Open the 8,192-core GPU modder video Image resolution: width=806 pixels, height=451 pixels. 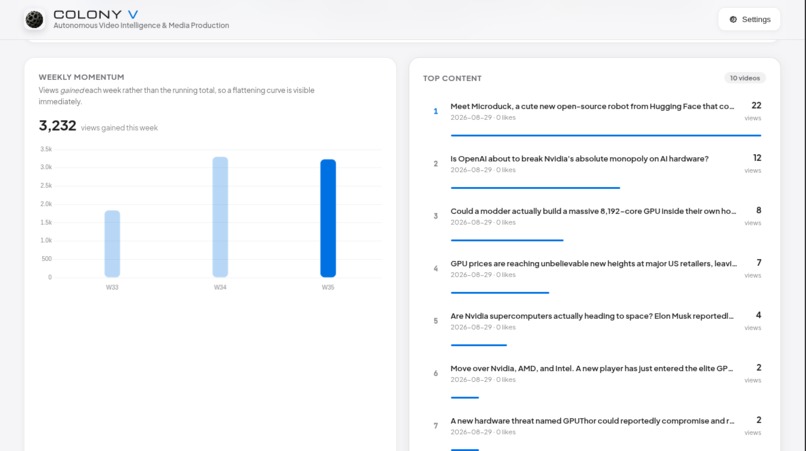pyautogui.click(x=593, y=211)
